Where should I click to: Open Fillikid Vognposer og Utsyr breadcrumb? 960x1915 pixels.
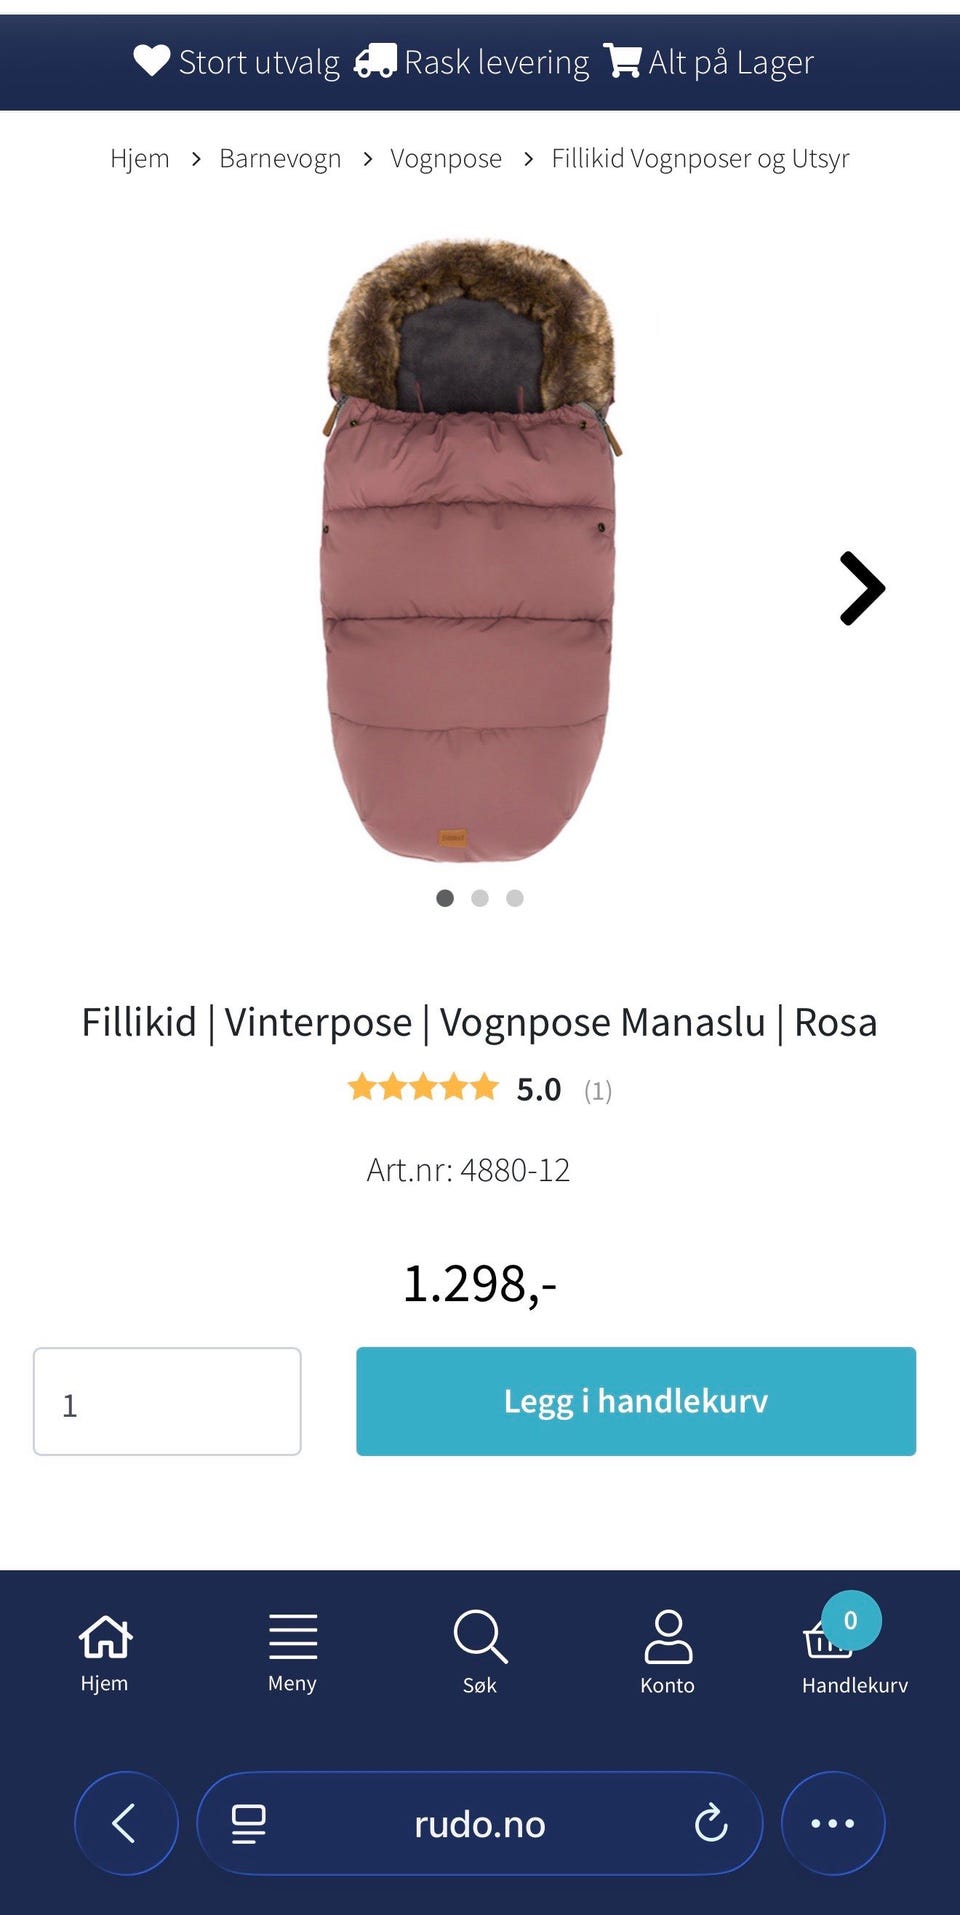click(700, 158)
